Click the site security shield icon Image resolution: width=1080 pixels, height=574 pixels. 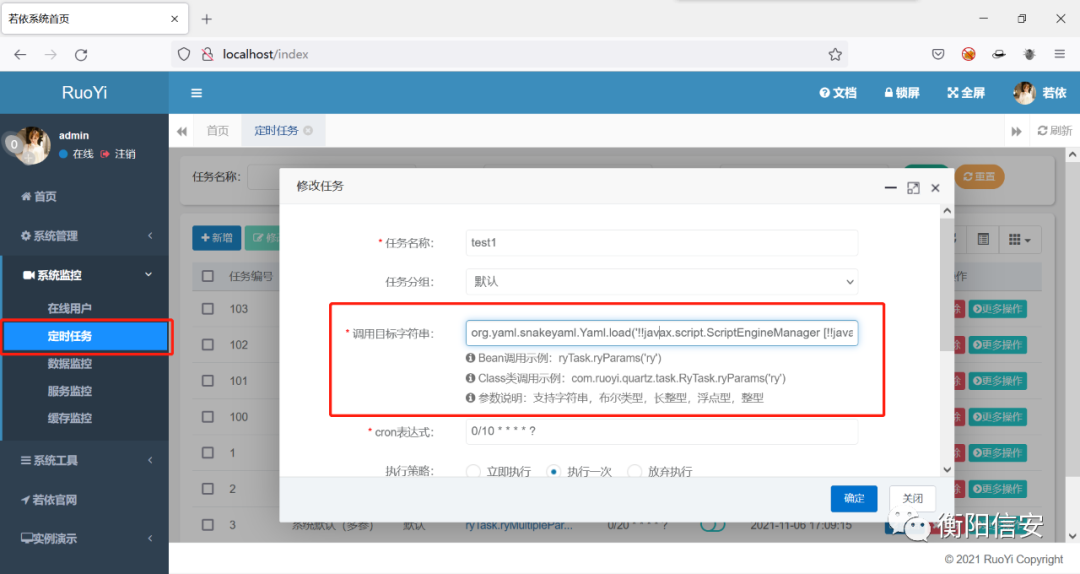[x=184, y=54]
